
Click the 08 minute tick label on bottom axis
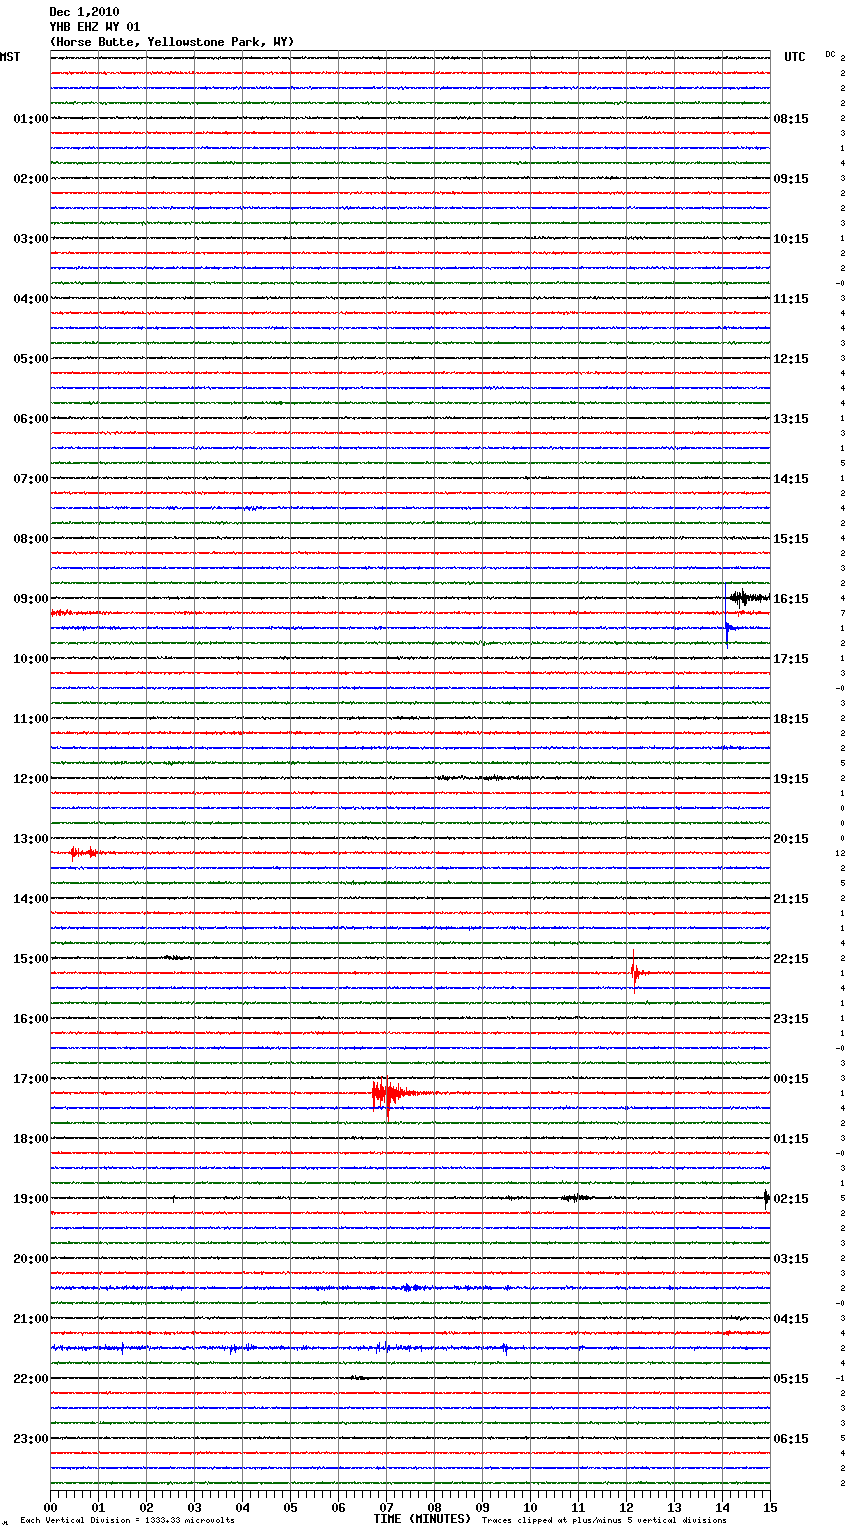(x=434, y=1507)
